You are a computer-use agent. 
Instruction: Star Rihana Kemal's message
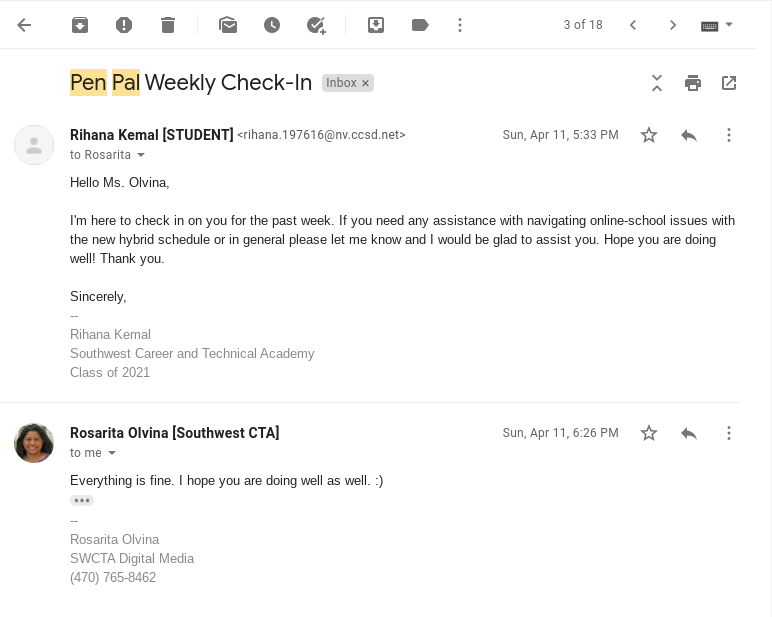coord(649,135)
